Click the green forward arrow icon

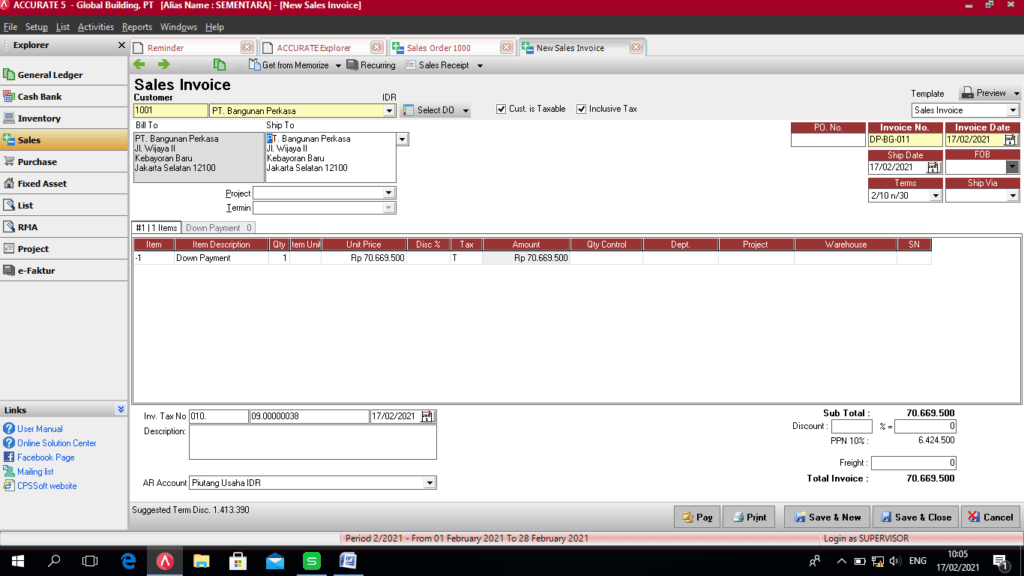(163, 65)
